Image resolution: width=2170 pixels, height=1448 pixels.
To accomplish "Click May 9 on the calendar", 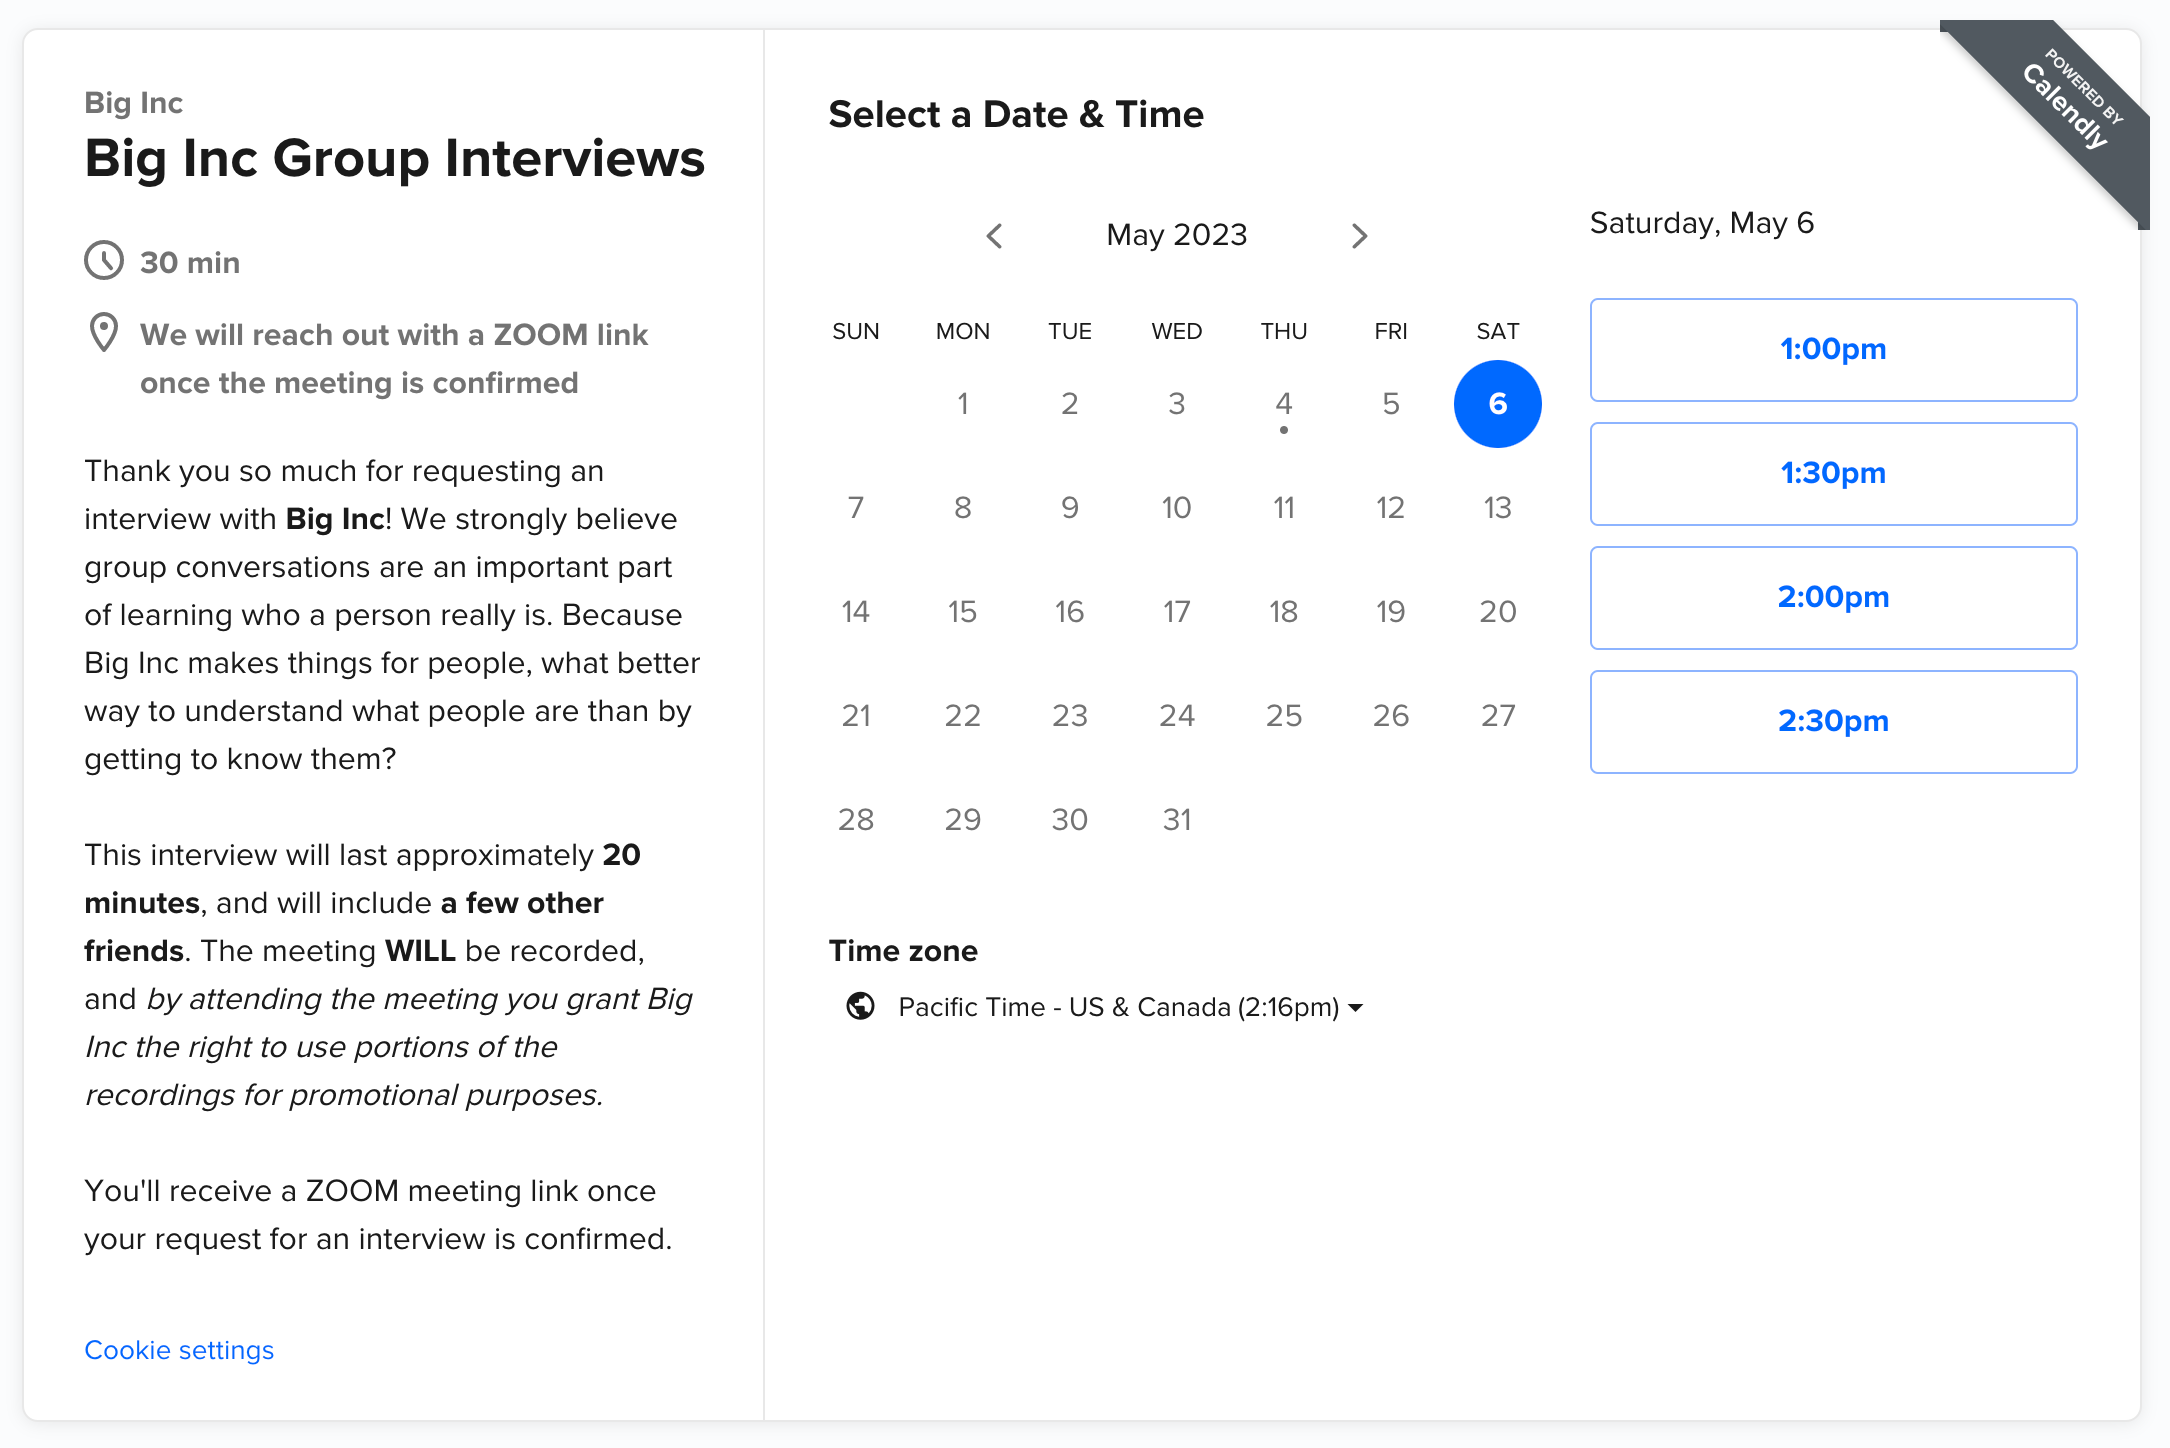I will pyautogui.click(x=1069, y=508).
